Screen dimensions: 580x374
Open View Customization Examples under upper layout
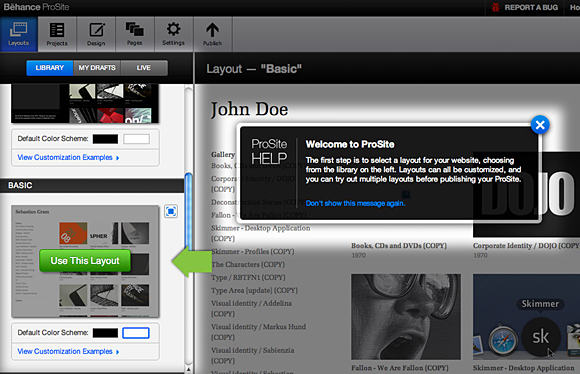click(68, 158)
